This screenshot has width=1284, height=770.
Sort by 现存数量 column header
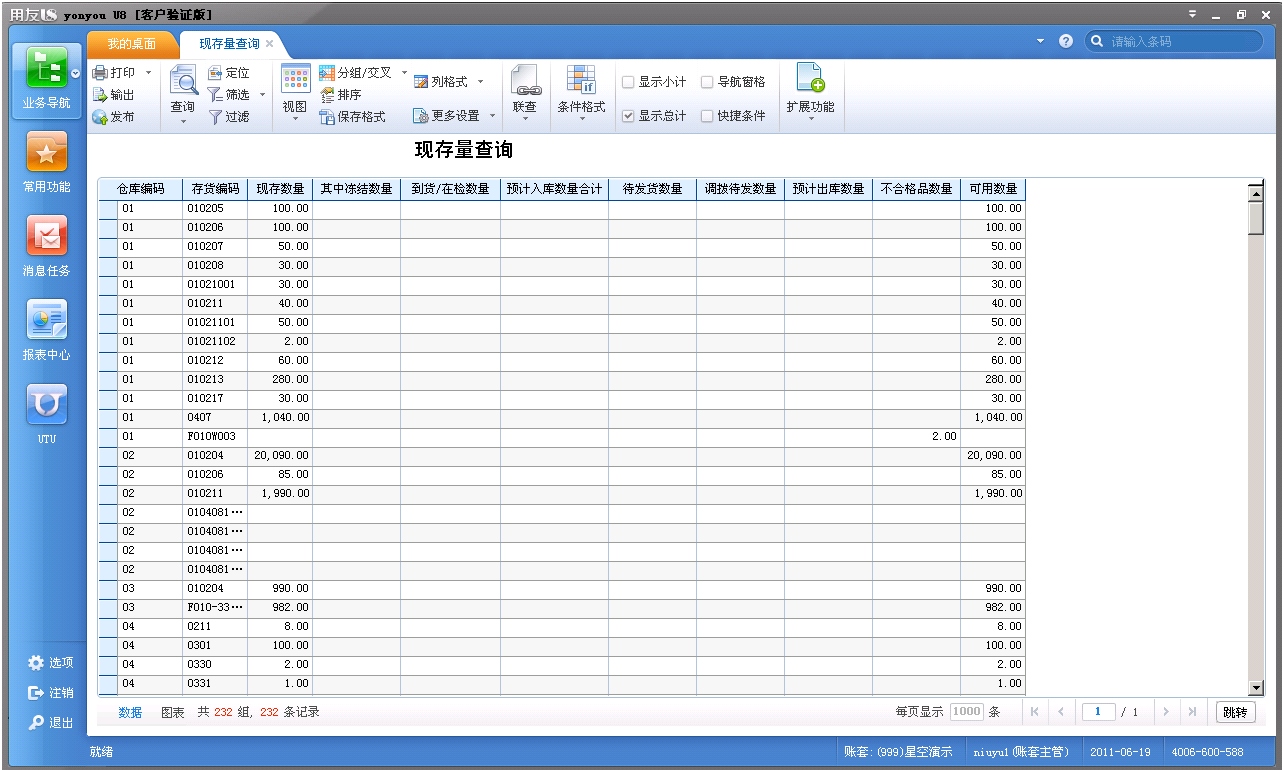click(280, 189)
